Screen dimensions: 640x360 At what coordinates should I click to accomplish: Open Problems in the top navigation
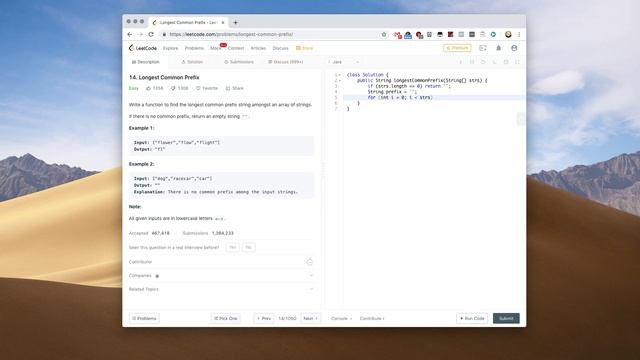[x=194, y=48]
